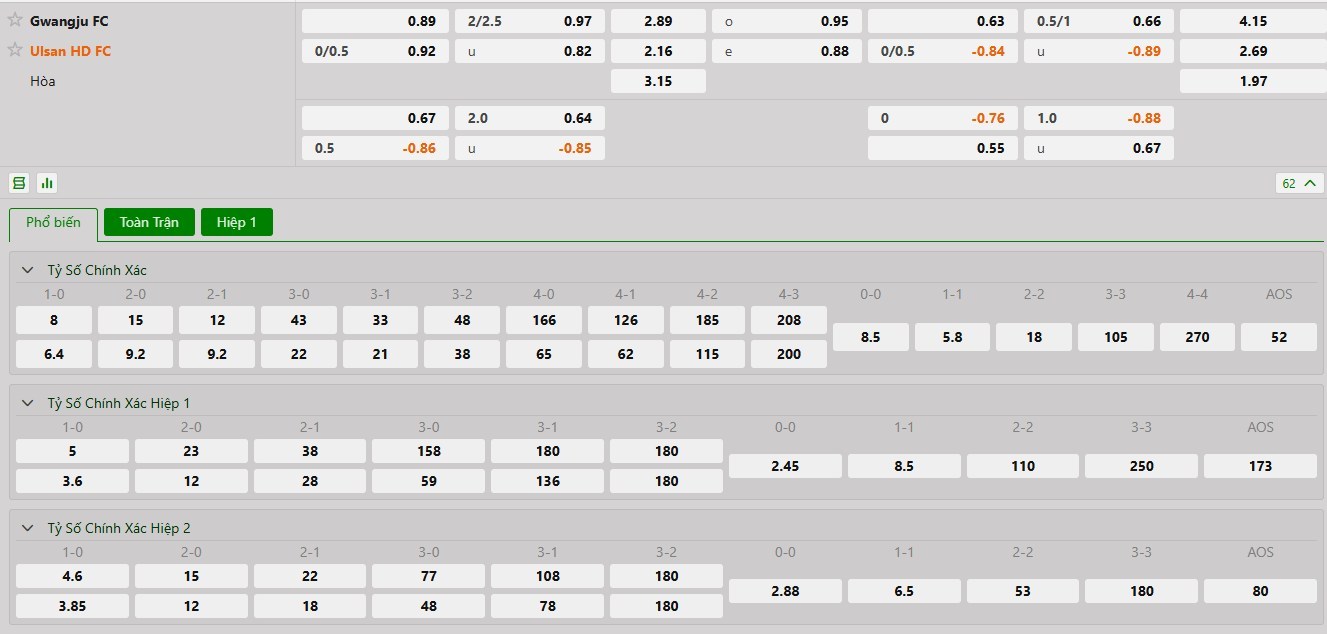Pick over 0.5/1 odds 0.66
Viewport: 1327px width, 634px height.
[x=1099, y=21]
